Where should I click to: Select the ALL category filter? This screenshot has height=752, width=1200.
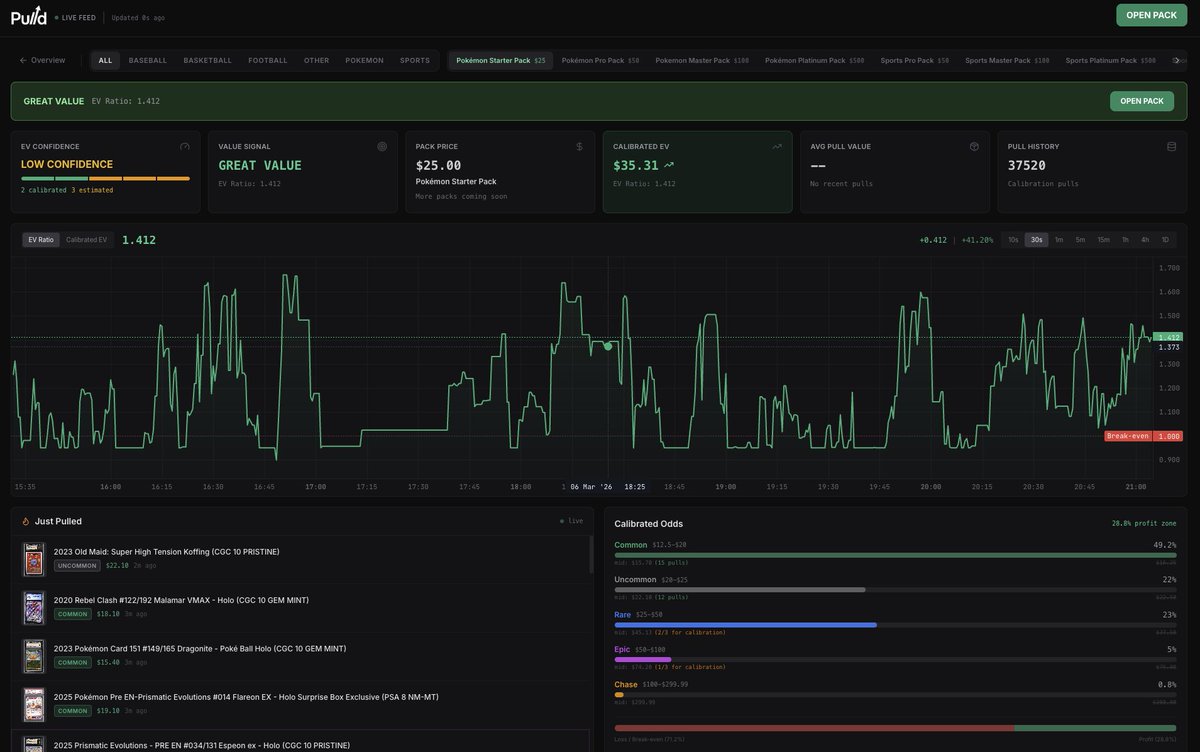coord(105,60)
